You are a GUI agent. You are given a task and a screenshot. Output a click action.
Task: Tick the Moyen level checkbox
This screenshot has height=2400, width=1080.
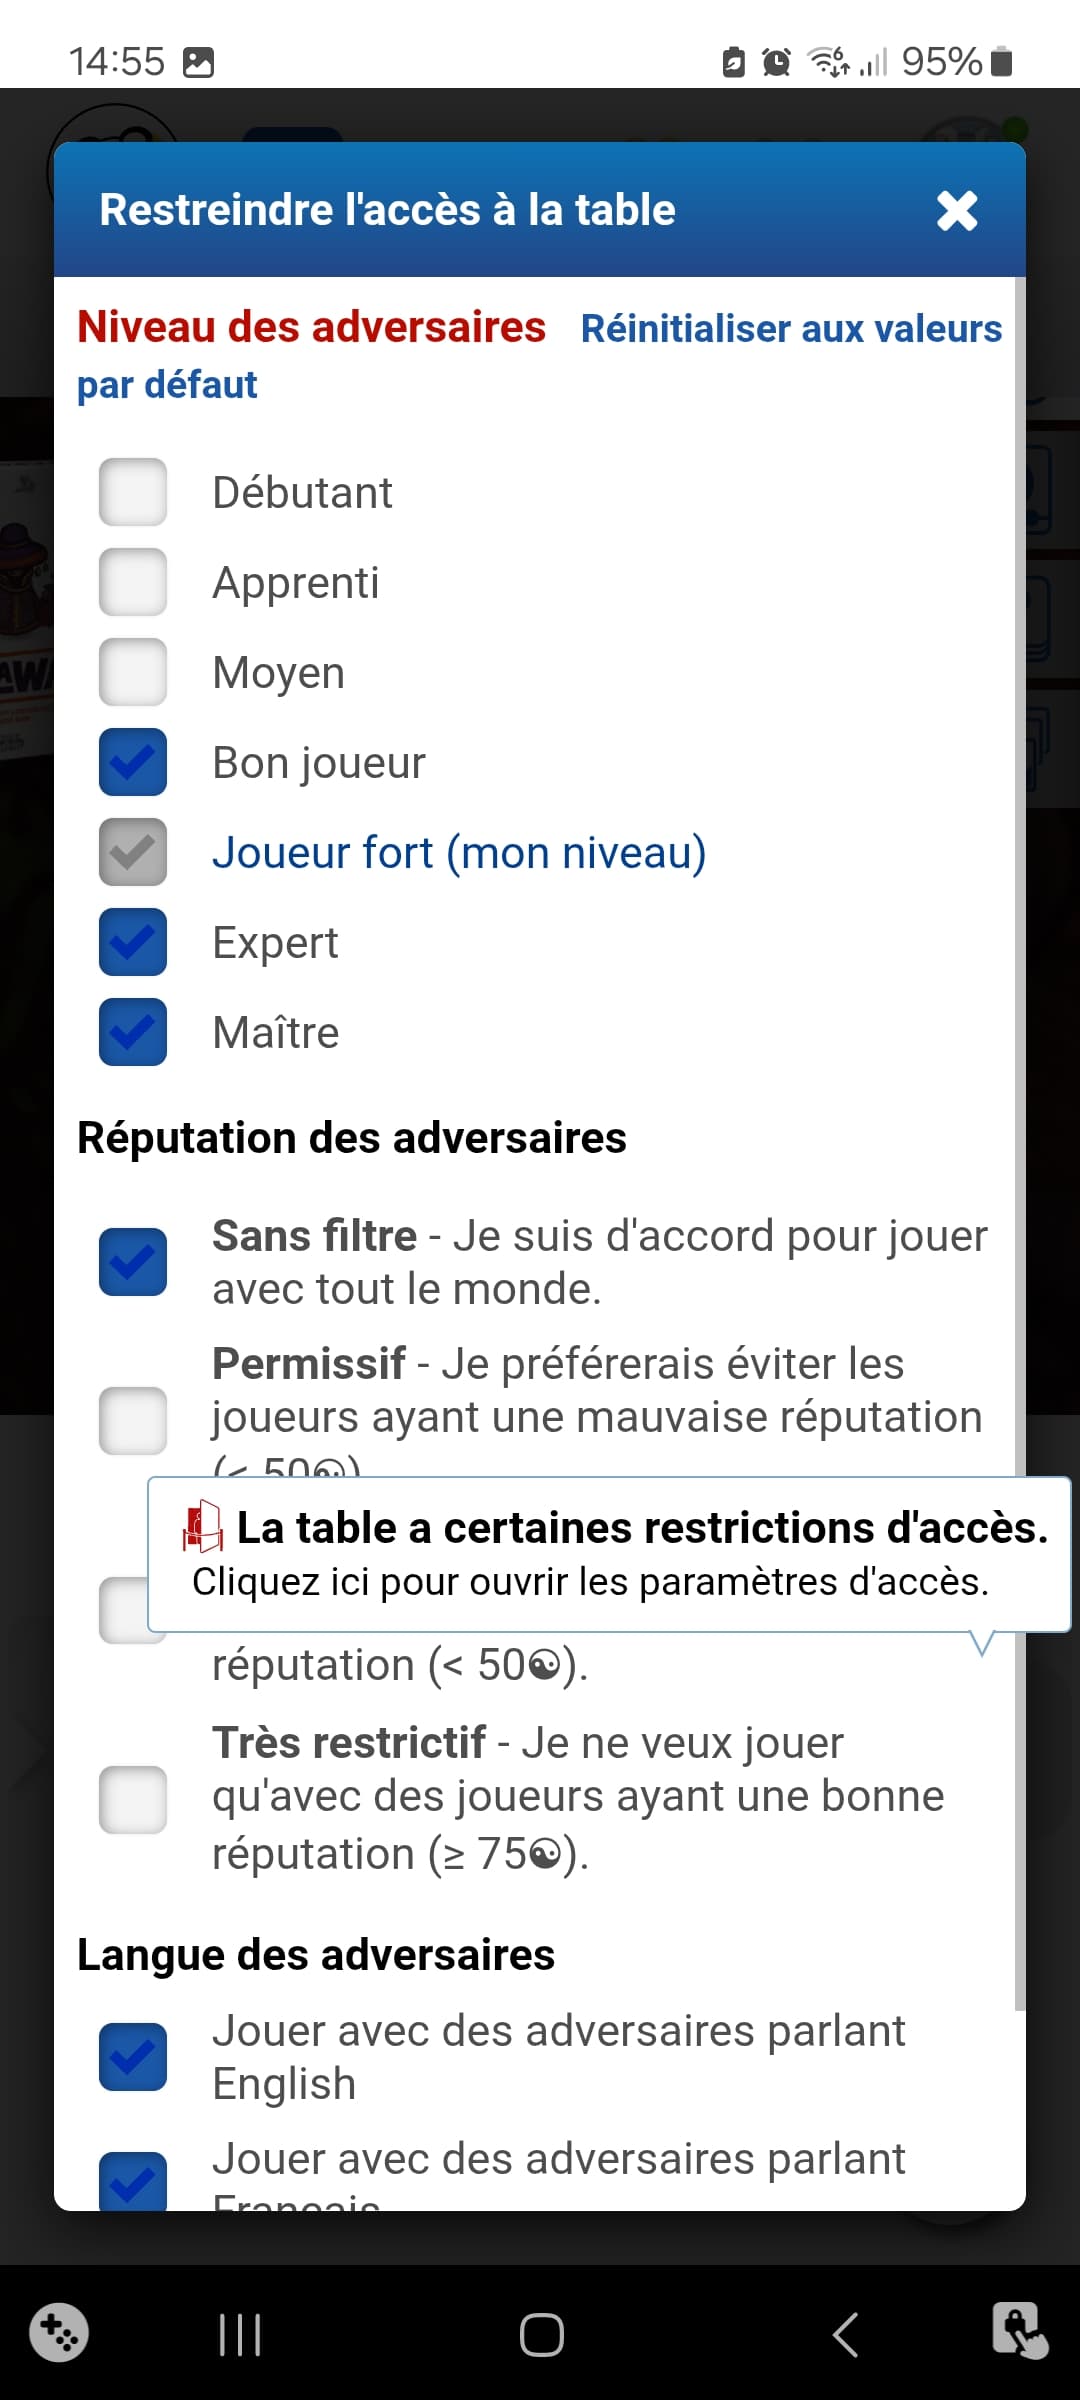coord(133,672)
